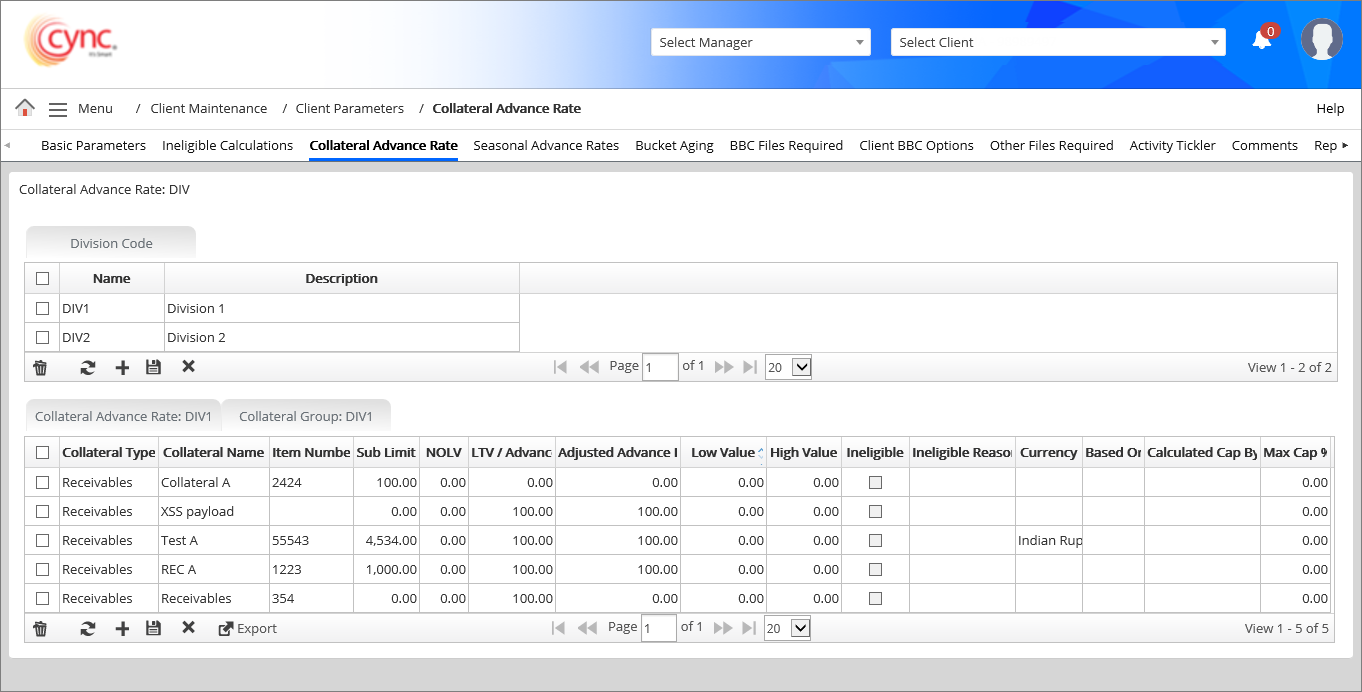Image resolution: width=1362 pixels, height=692 pixels.
Task: Open the Select Manager dropdown
Action: point(760,42)
